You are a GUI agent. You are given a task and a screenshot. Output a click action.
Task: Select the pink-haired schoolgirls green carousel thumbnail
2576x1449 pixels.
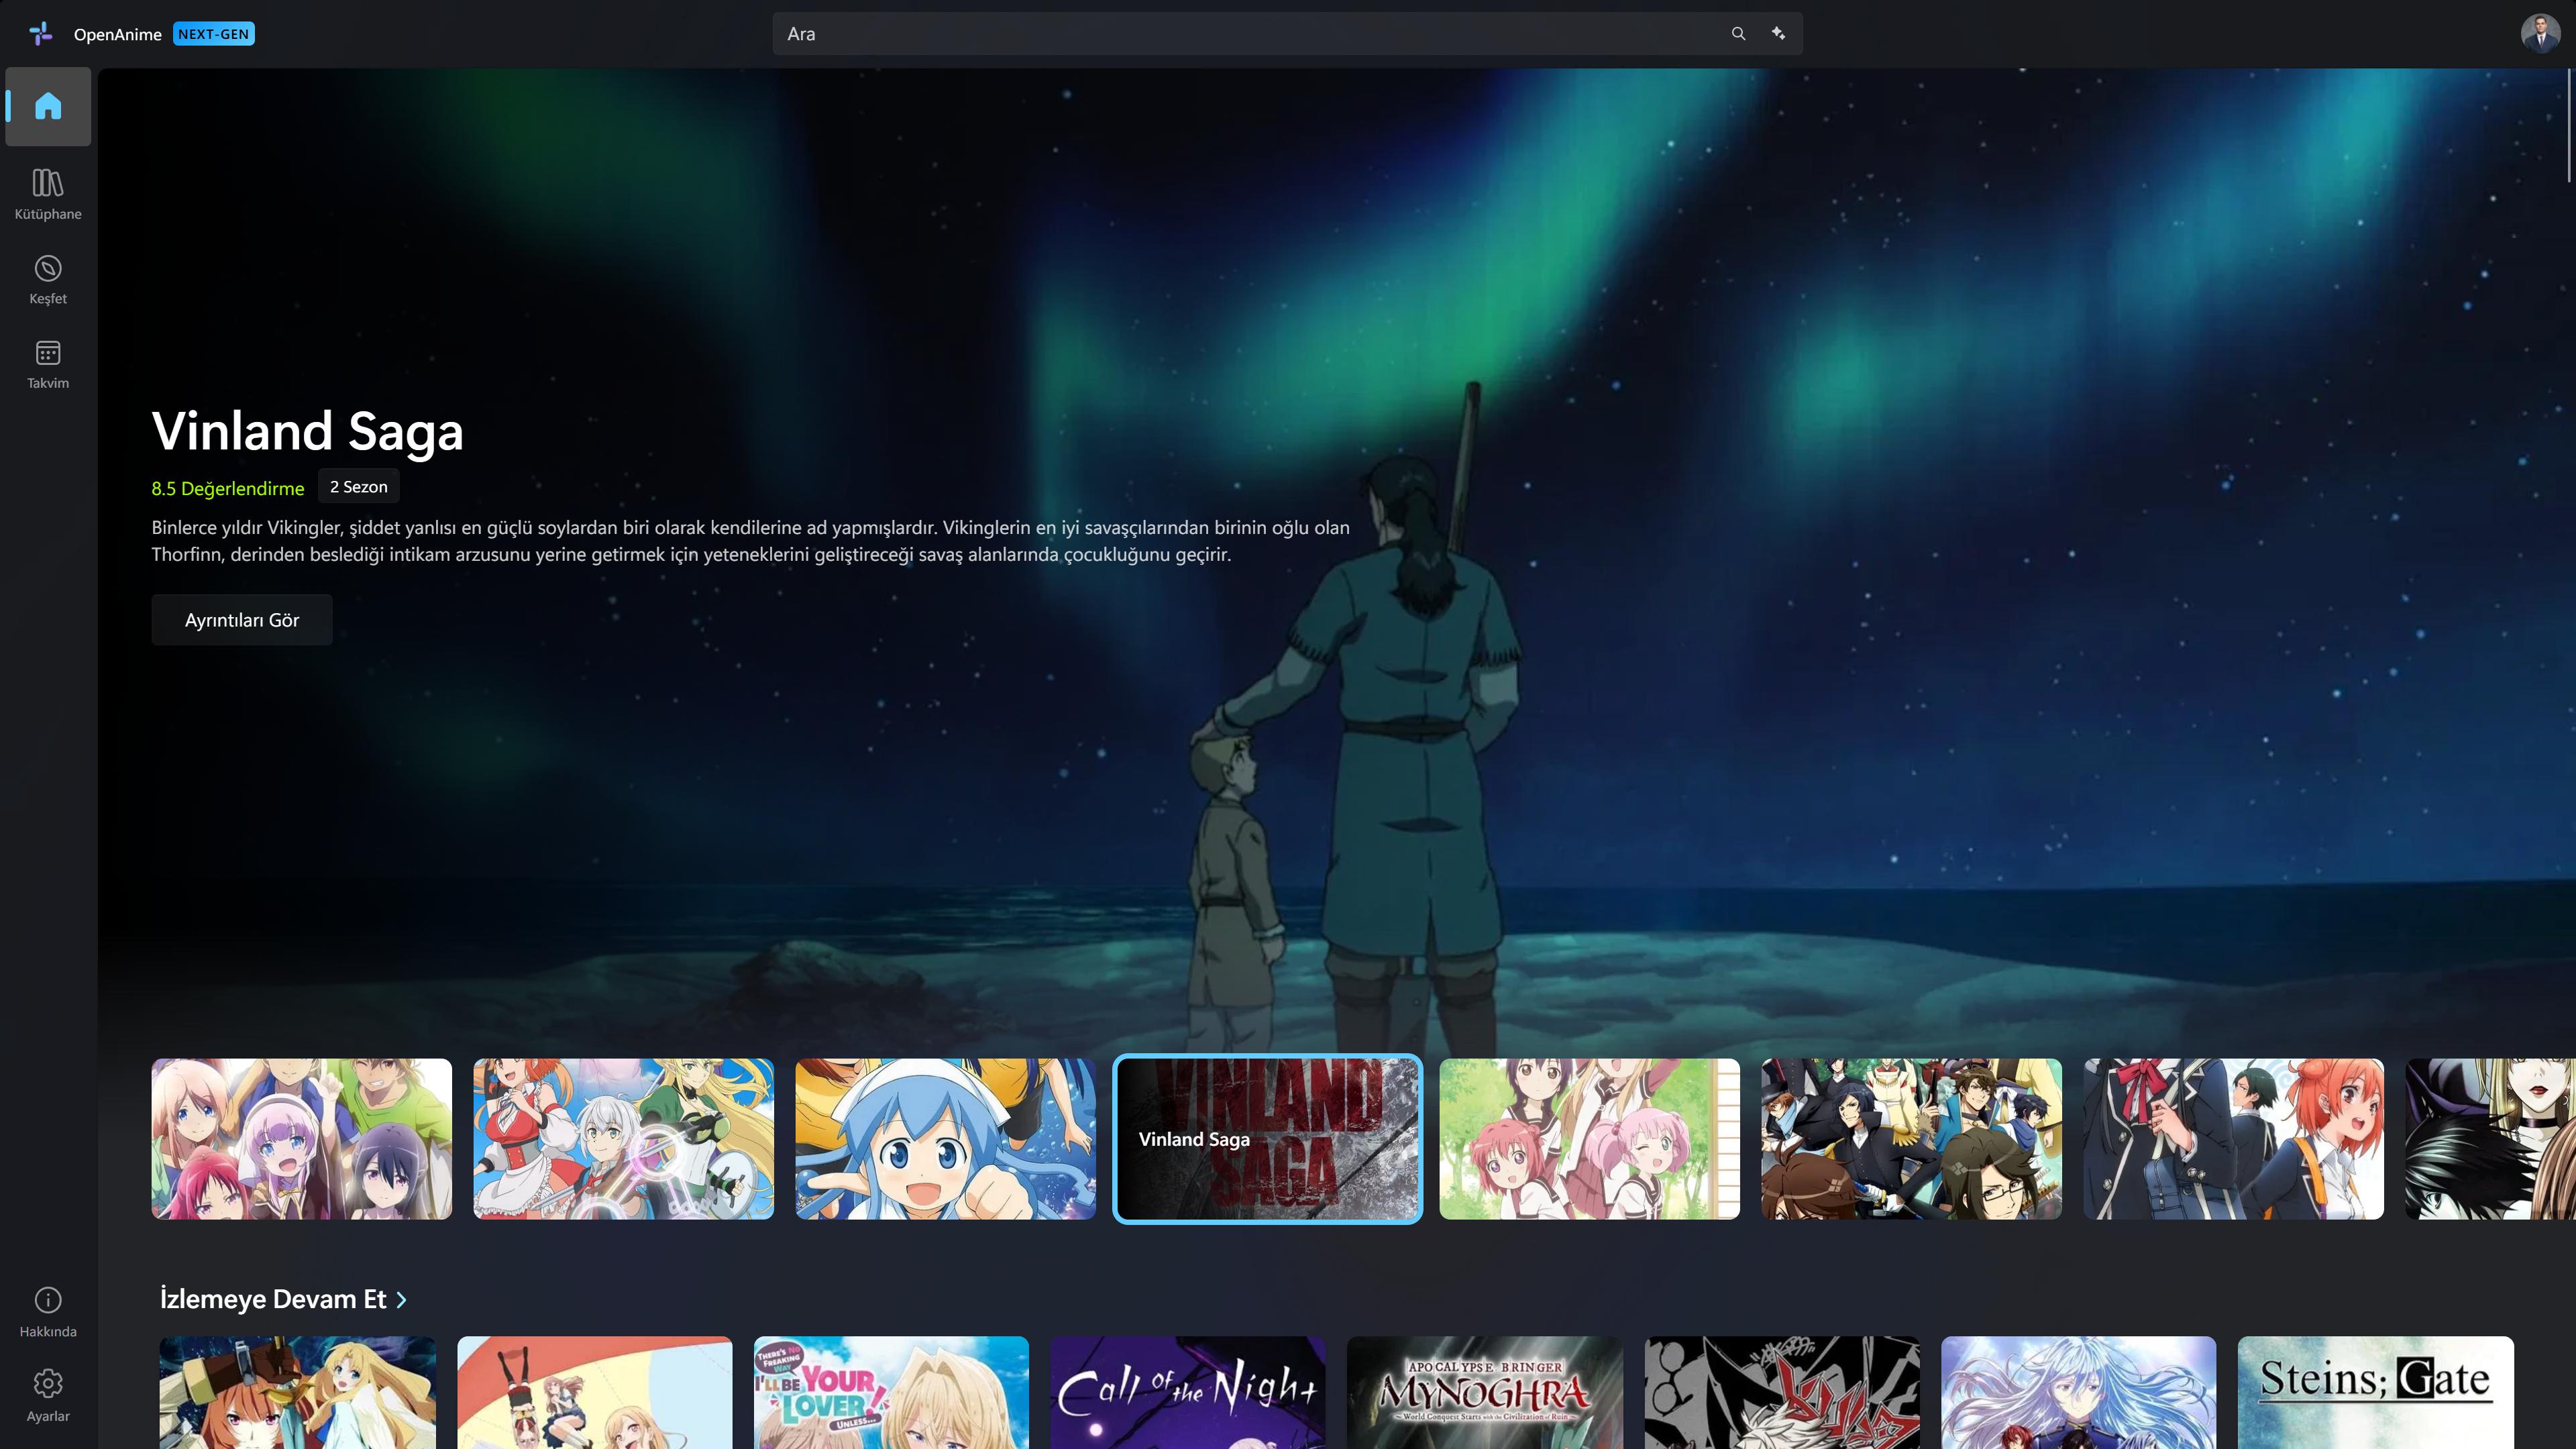(x=1589, y=1139)
